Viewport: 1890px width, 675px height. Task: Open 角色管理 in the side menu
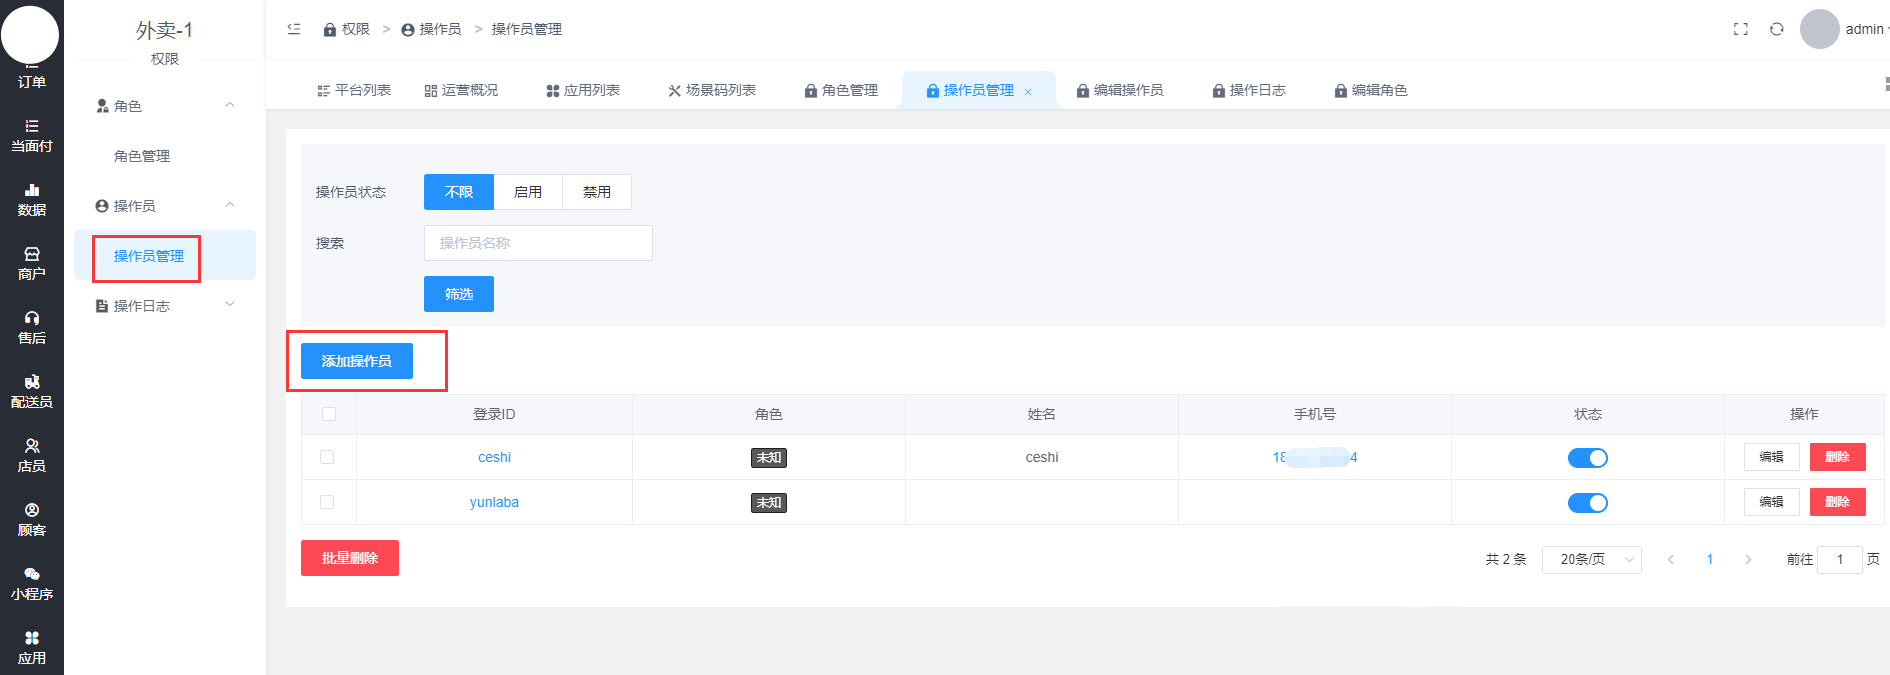[142, 156]
